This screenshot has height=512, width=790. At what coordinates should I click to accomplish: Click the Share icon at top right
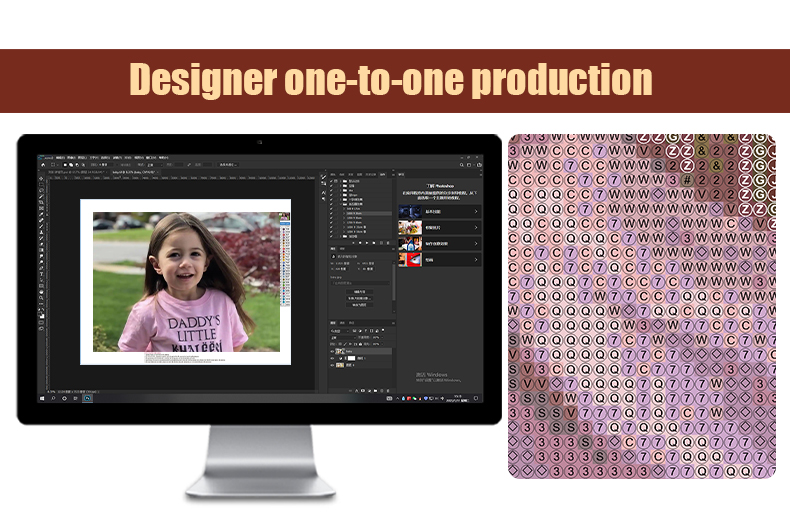pos(479,165)
